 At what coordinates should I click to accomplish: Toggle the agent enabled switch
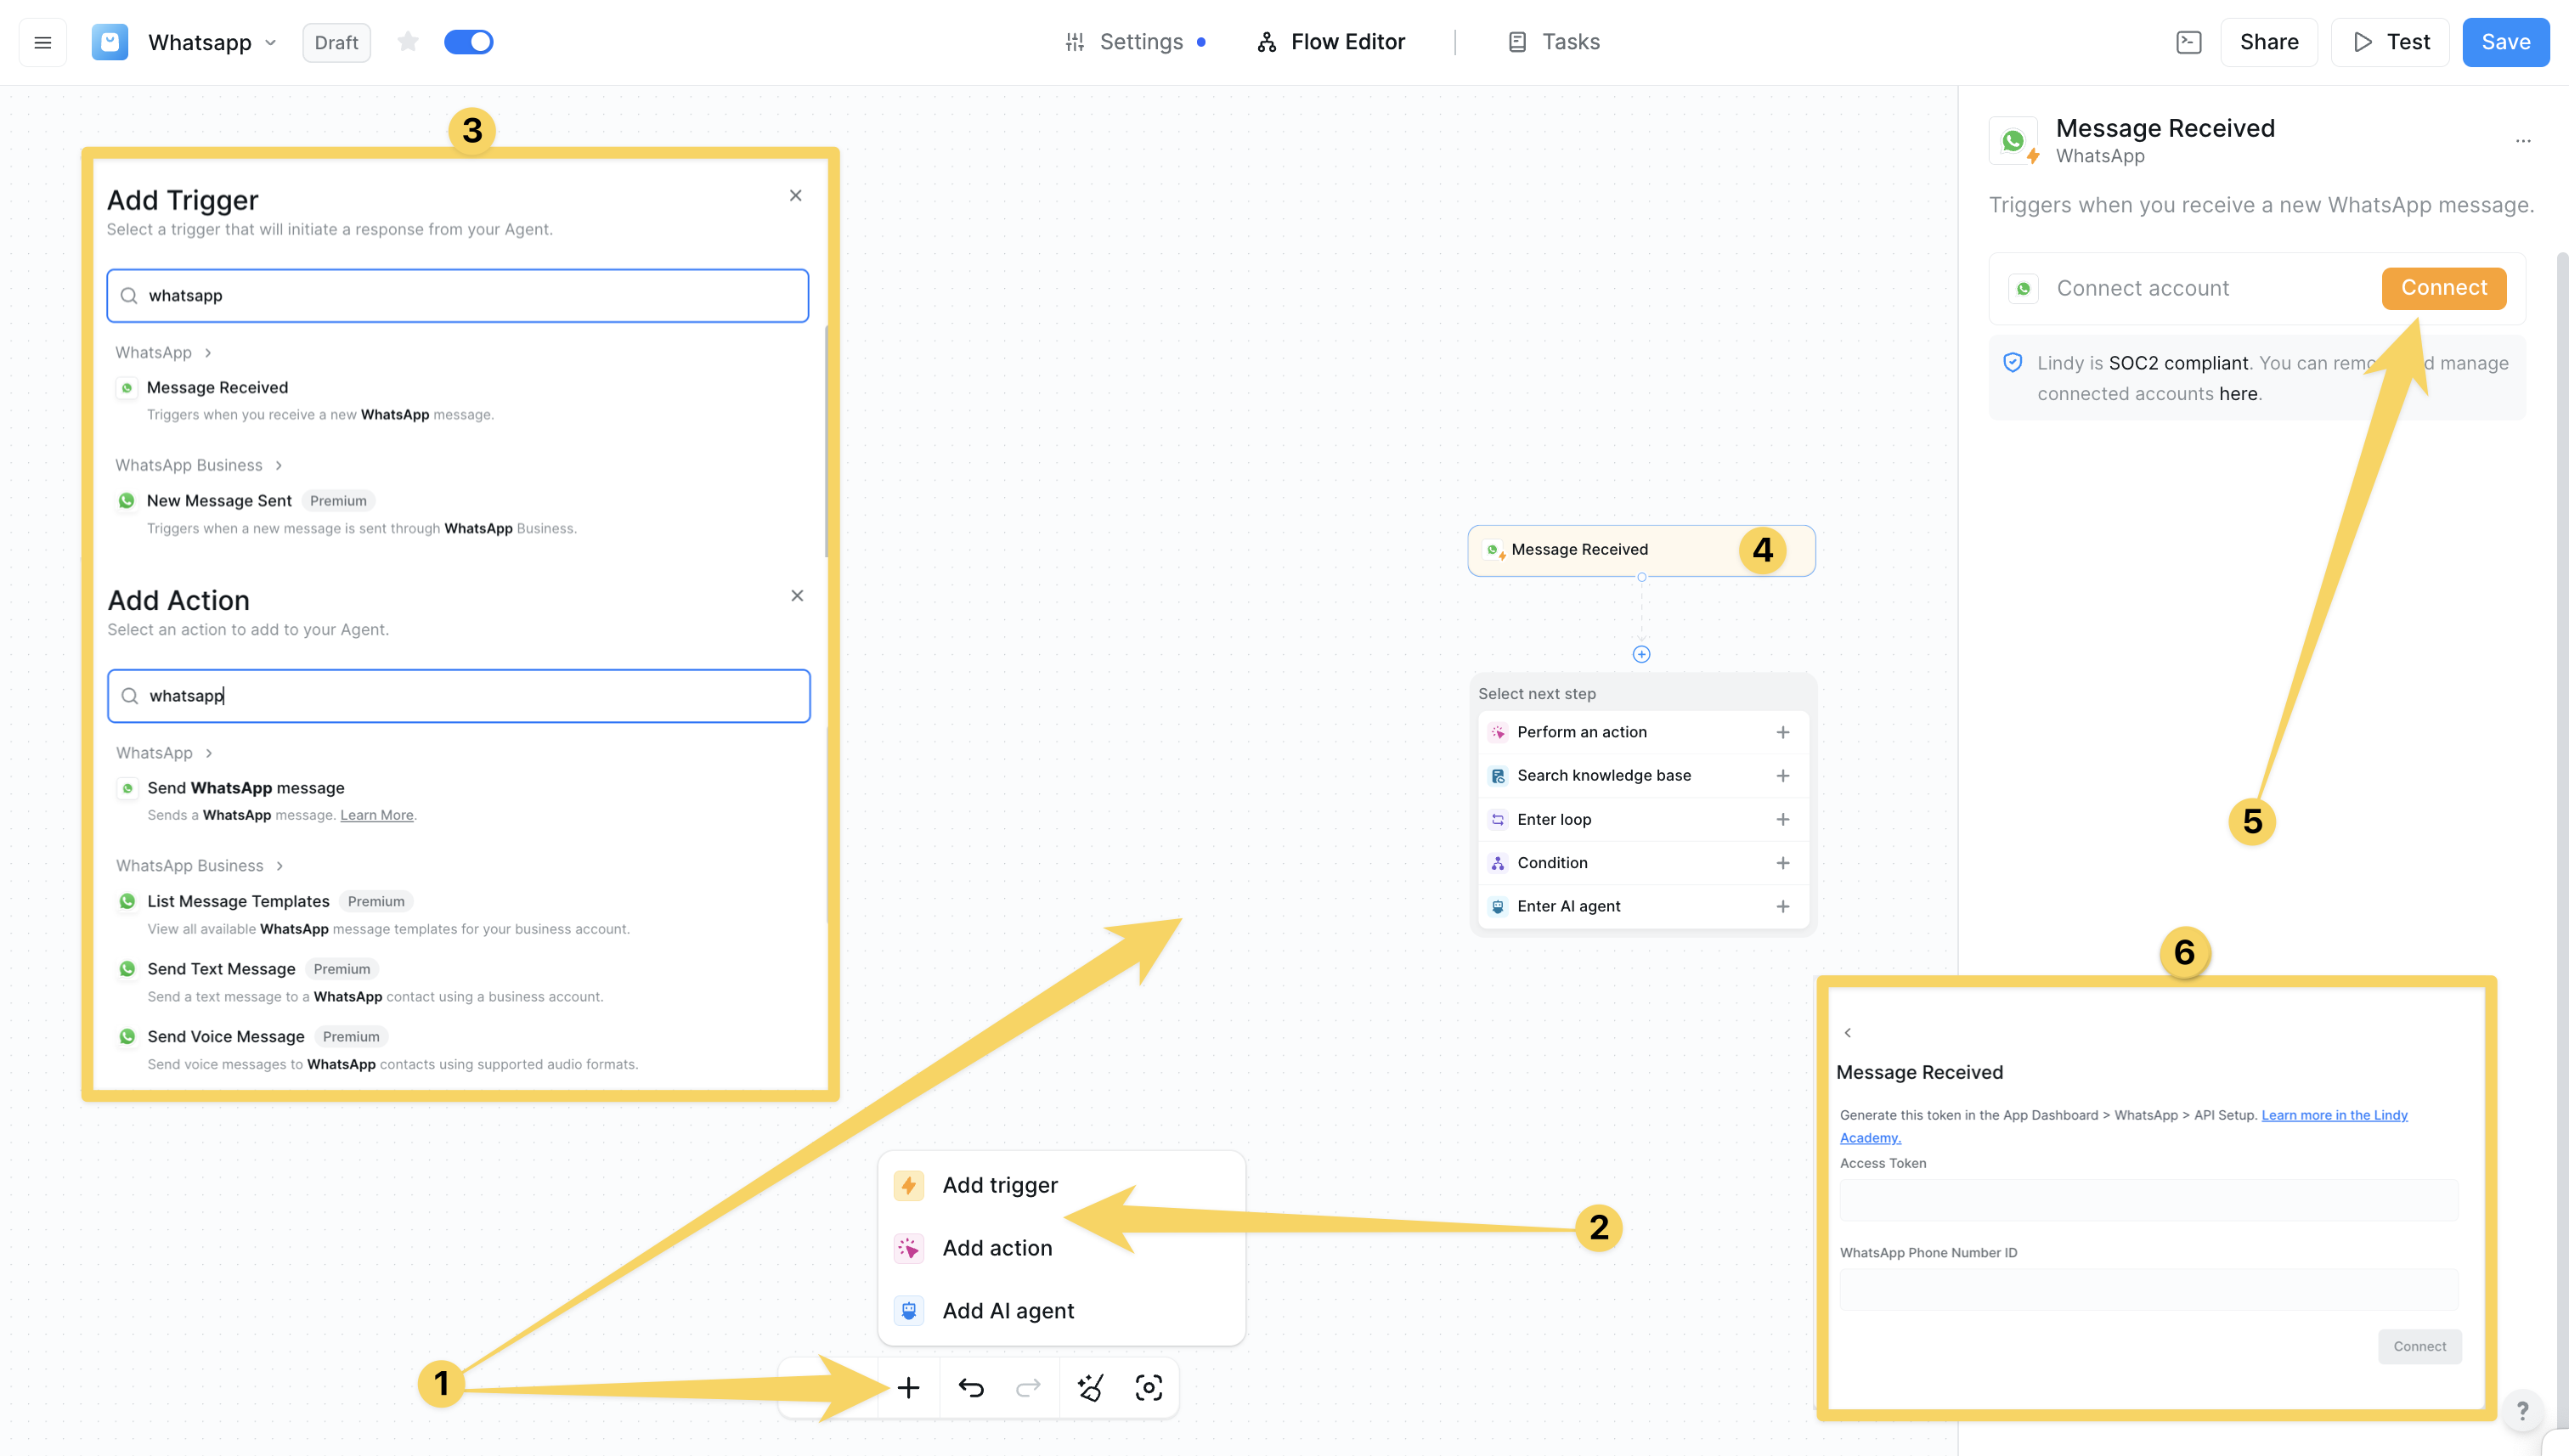click(468, 42)
